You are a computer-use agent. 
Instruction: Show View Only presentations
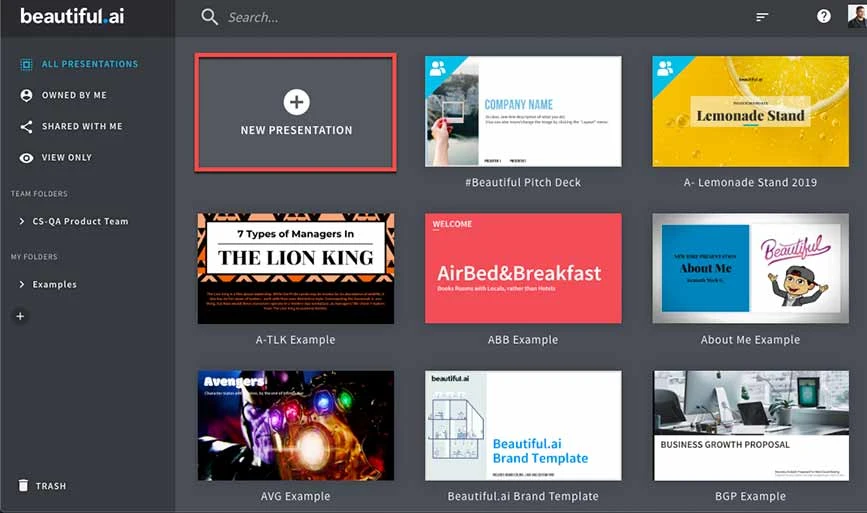tap(67, 158)
